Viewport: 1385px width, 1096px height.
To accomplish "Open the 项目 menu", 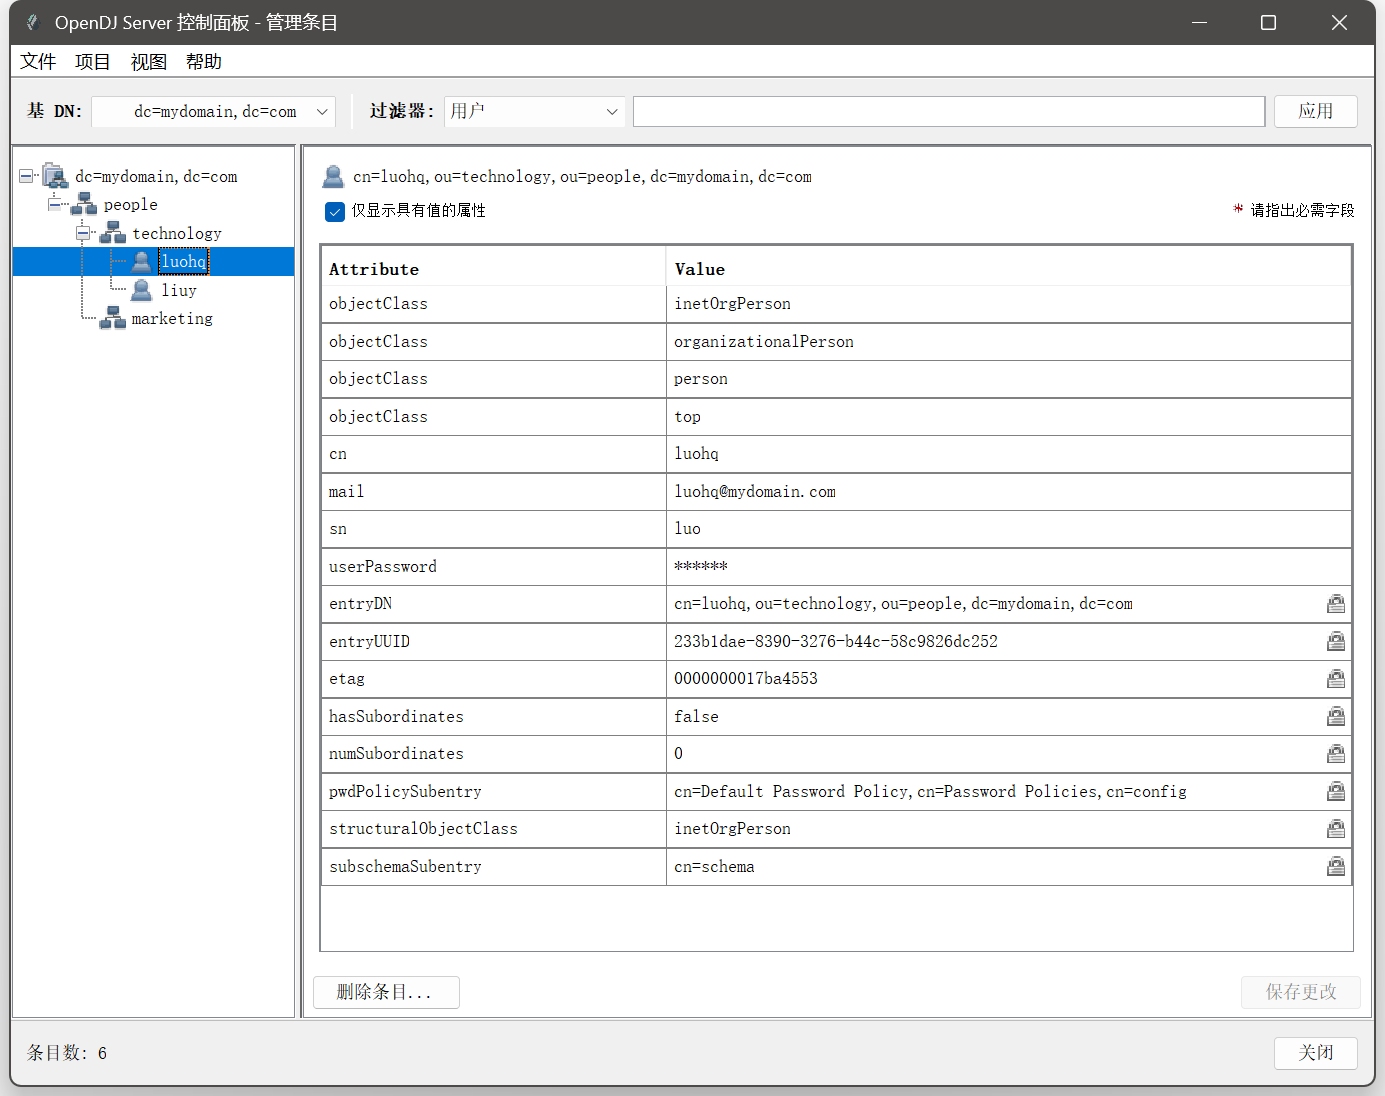I will pos(93,61).
